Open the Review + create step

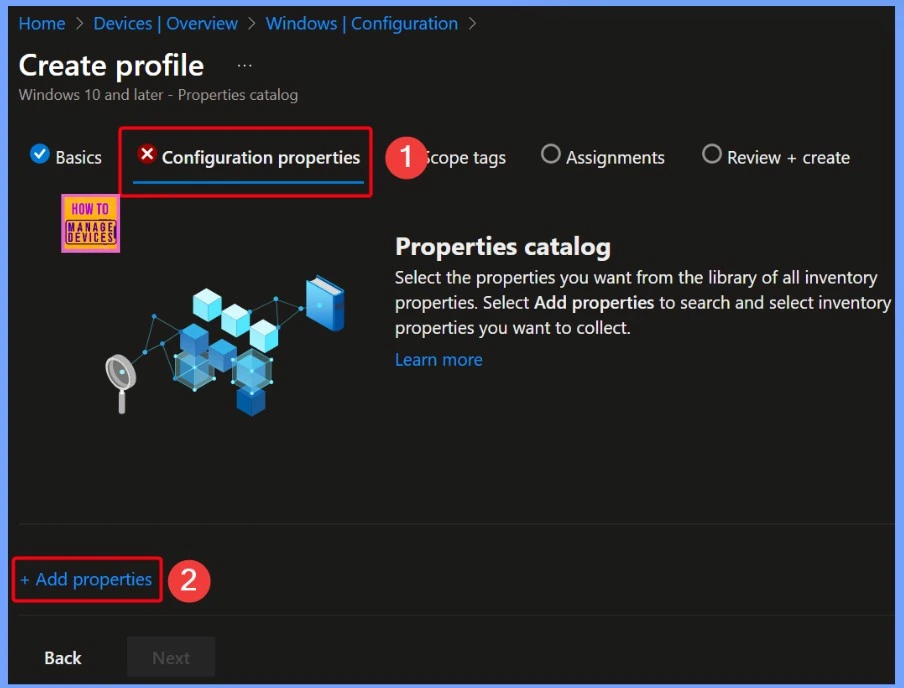(x=776, y=157)
